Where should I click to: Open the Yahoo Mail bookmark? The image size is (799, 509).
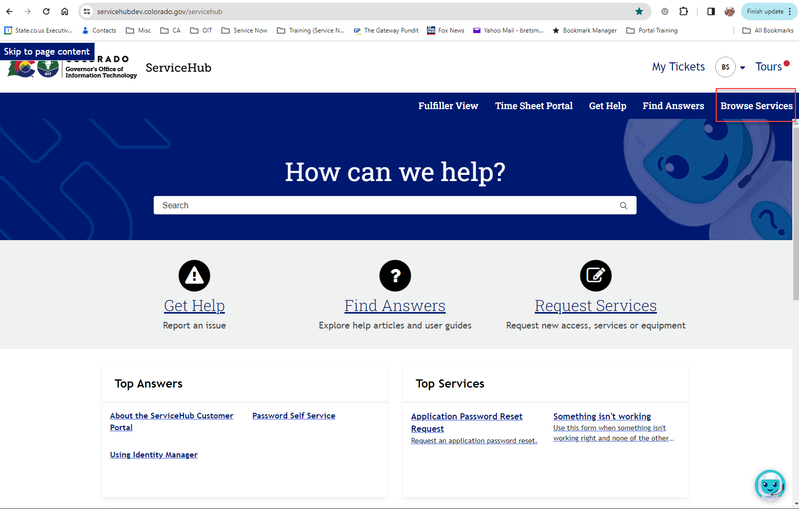[x=508, y=31]
